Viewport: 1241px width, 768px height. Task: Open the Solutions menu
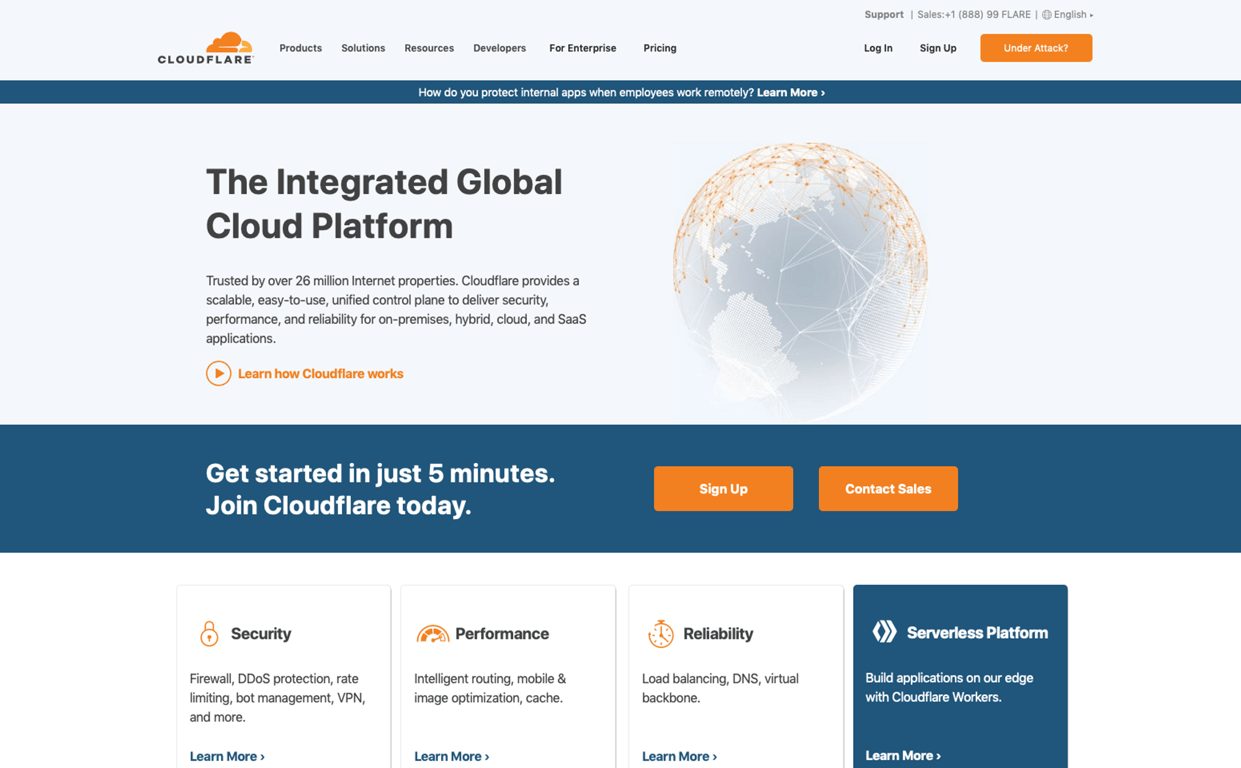(x=363, y=48)
